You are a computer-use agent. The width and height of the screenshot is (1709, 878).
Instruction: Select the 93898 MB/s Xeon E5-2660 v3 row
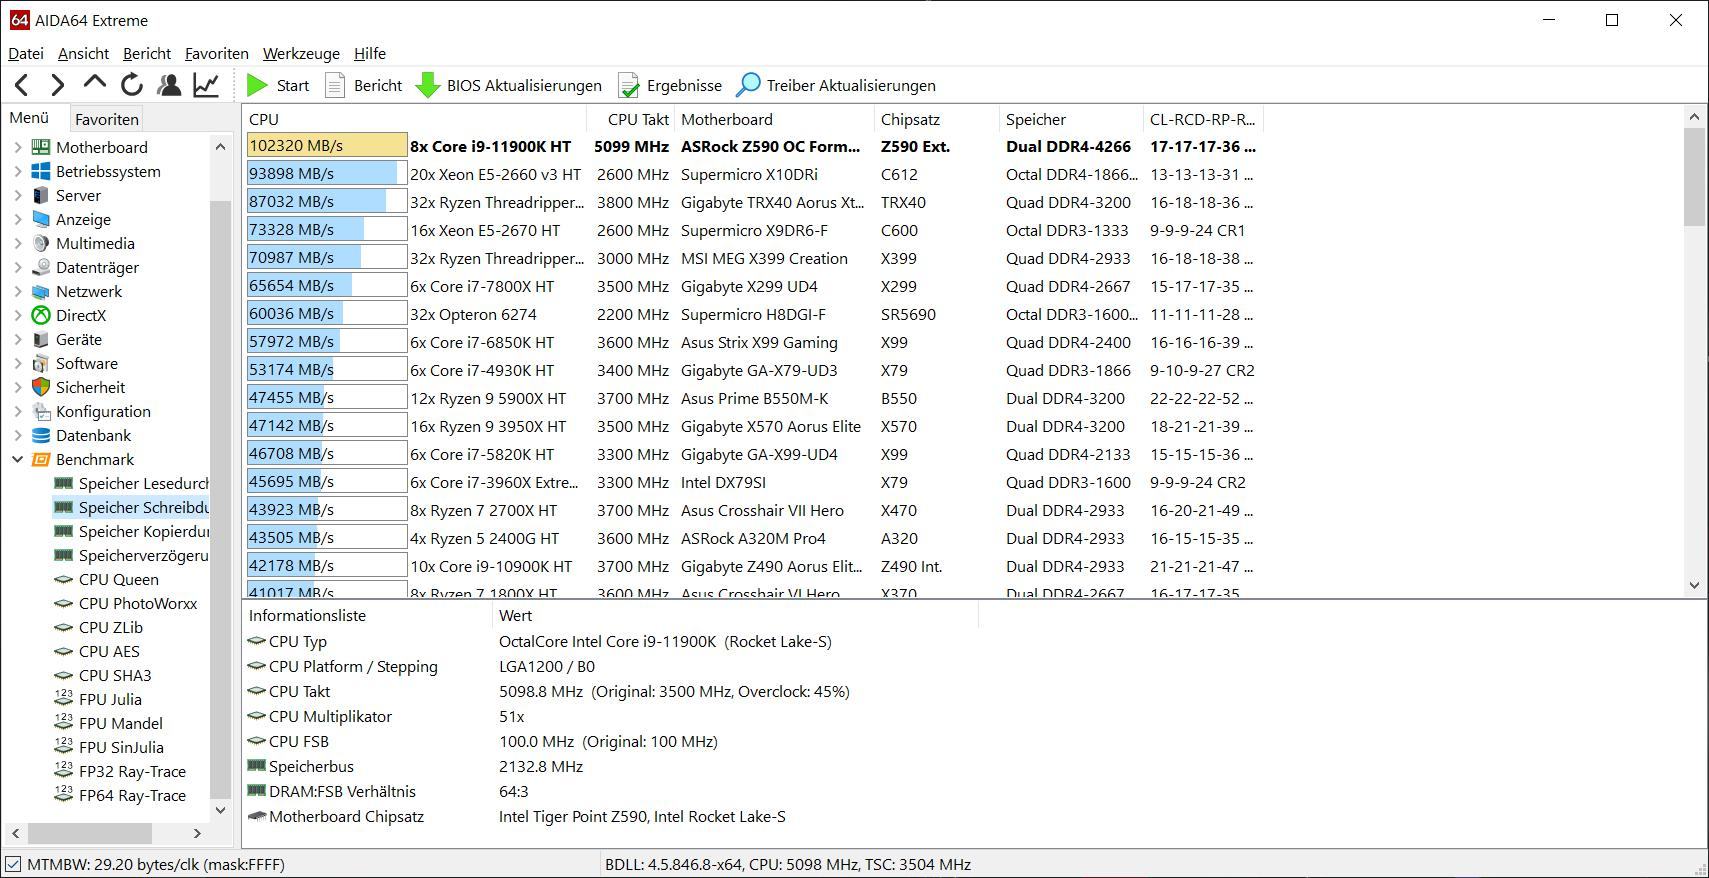click(753, 174)
